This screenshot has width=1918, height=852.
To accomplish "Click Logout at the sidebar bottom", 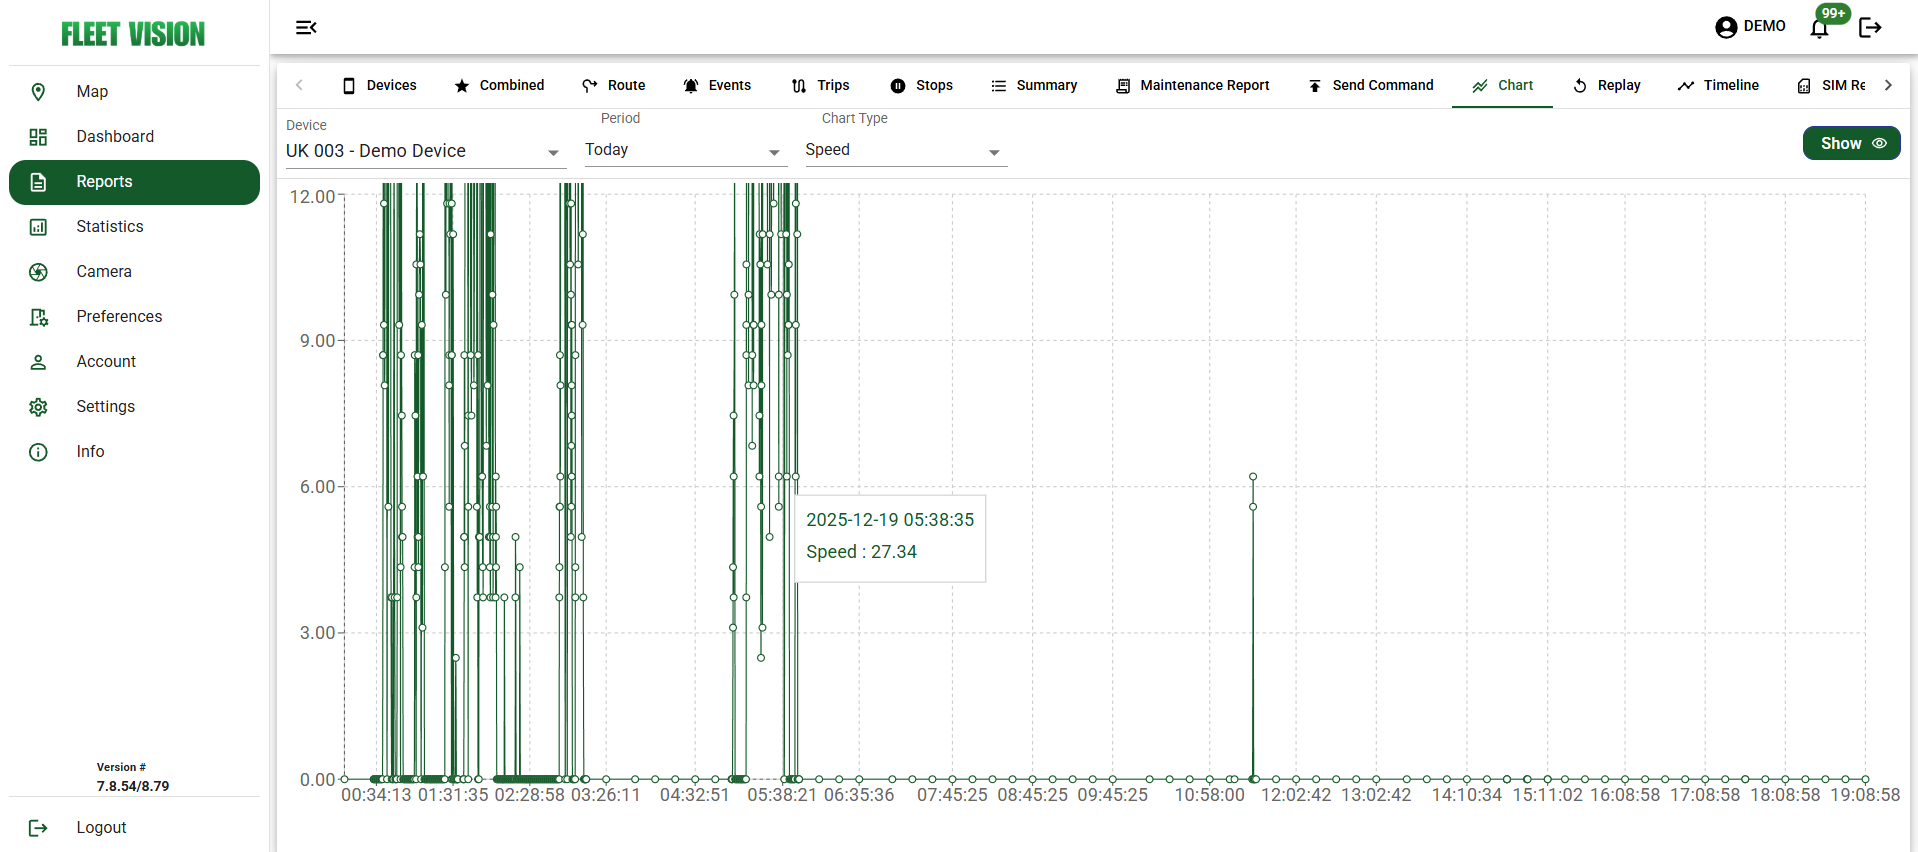I will (101, 828).
